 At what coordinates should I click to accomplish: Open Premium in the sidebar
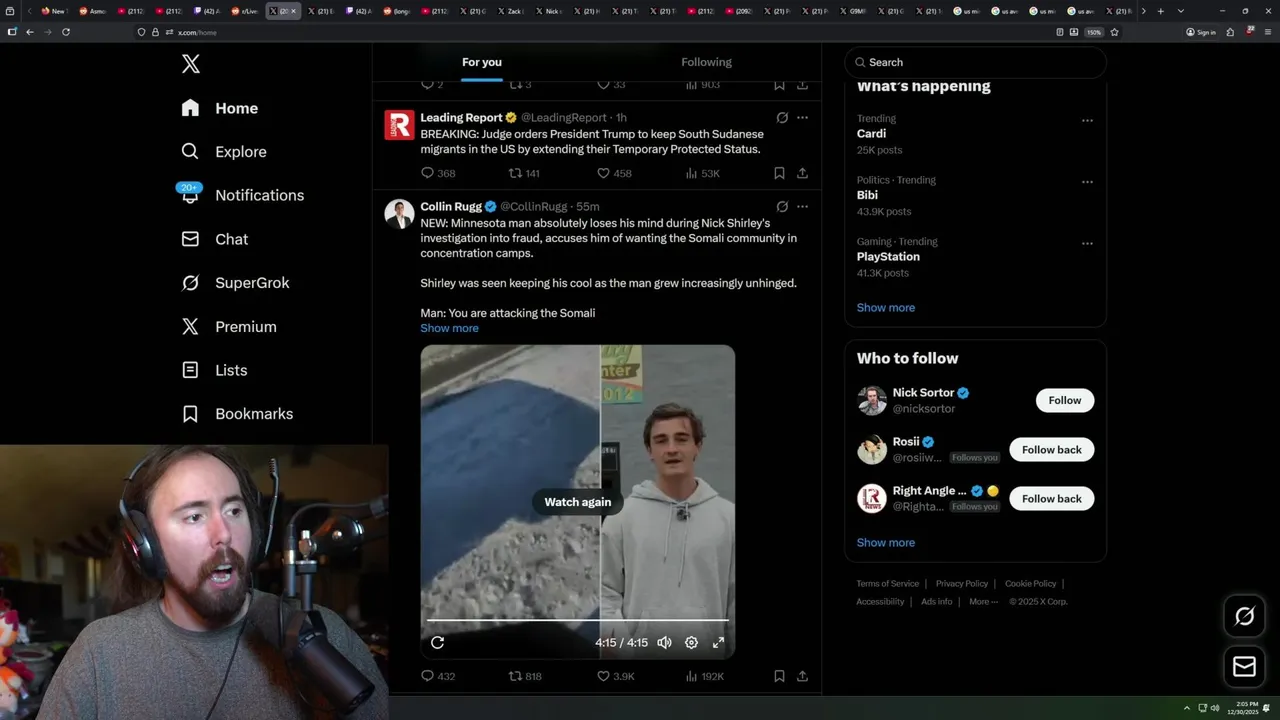(229, 326)
